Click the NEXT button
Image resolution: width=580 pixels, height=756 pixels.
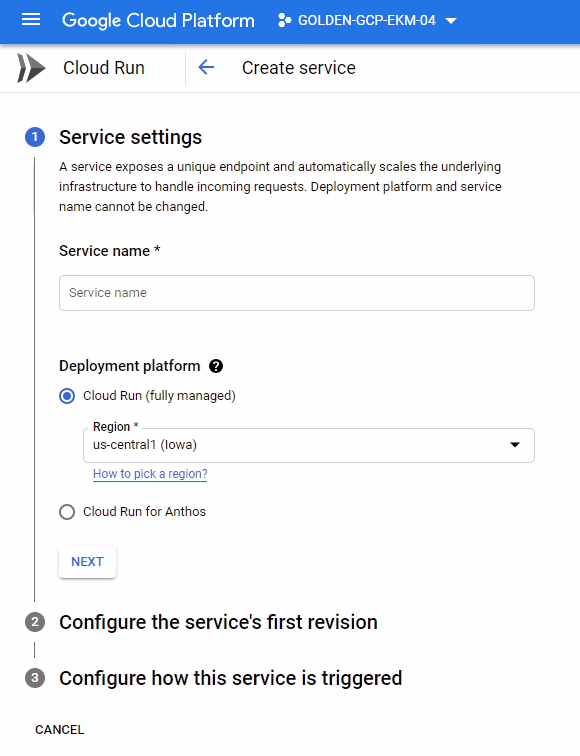click(87, 562)
